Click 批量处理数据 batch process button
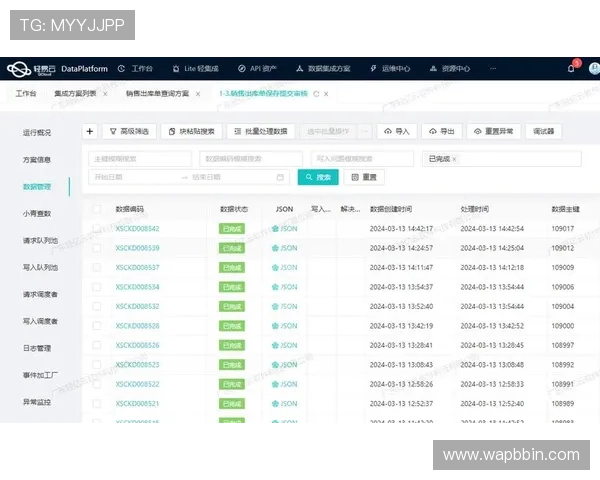The width and height of the screenshot is (600, 480). [261, 131]
